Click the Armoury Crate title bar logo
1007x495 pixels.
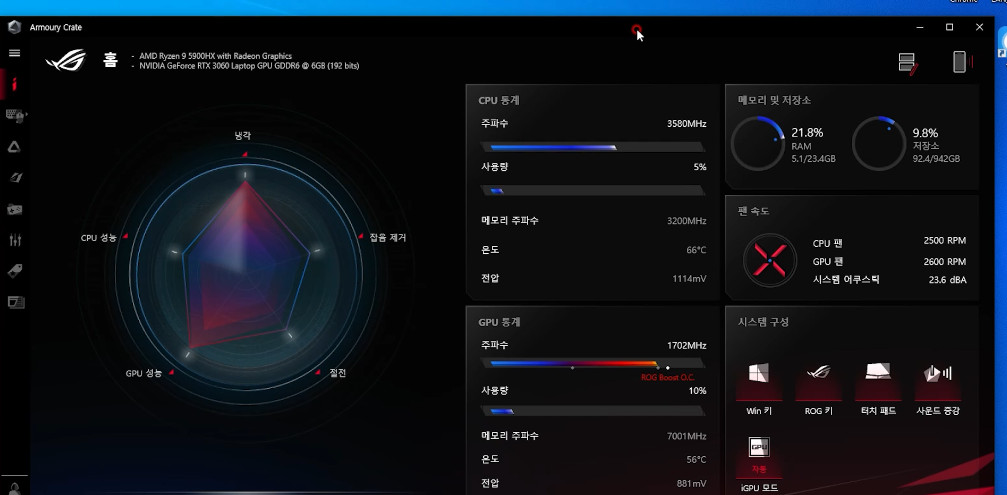[14, 27]
